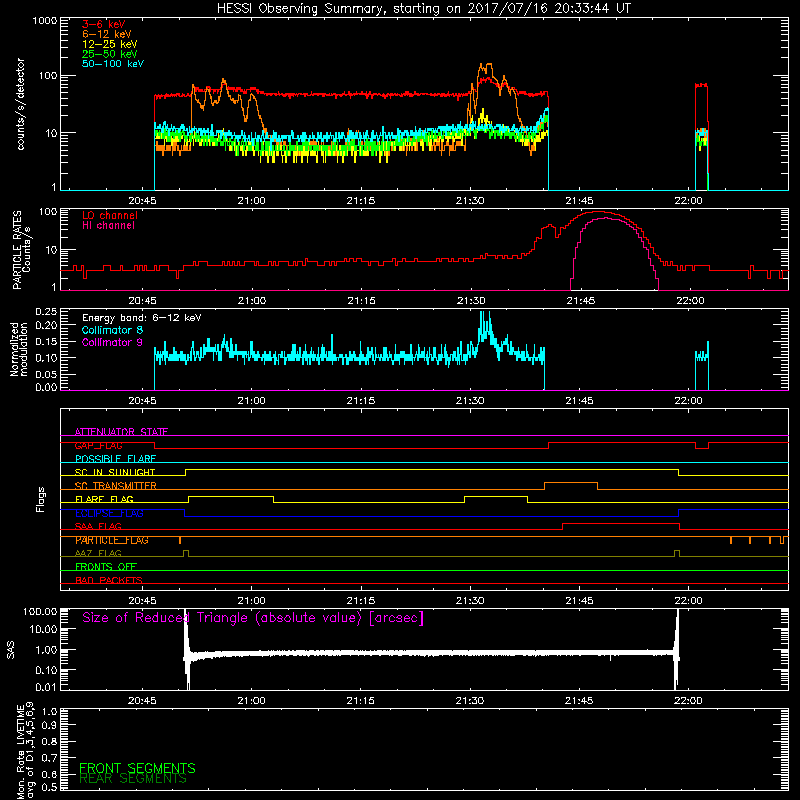Select the 12-25 keV legend label
800x800 pixels.
tap(110, 44)
